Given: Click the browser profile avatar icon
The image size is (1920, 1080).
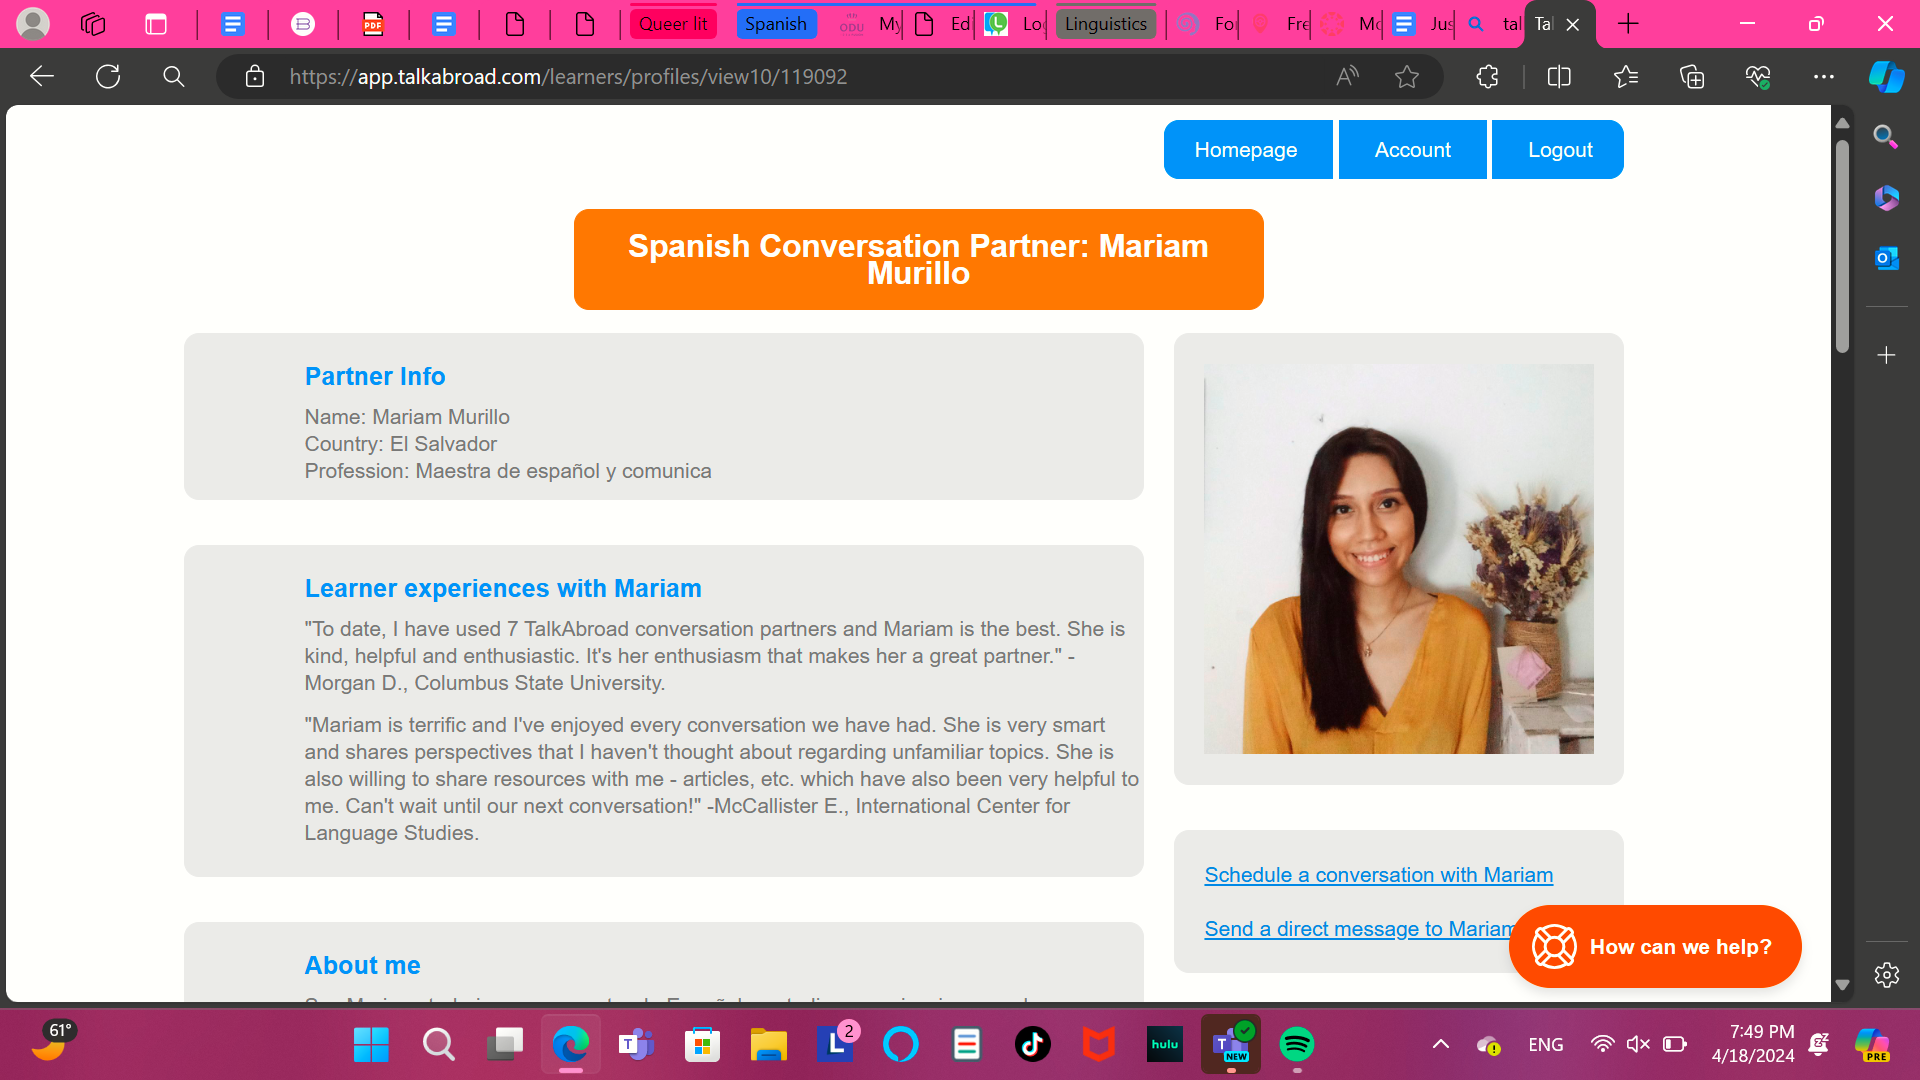Looking at the screenshot, I should pyautogui.click(x=33, y=23).
